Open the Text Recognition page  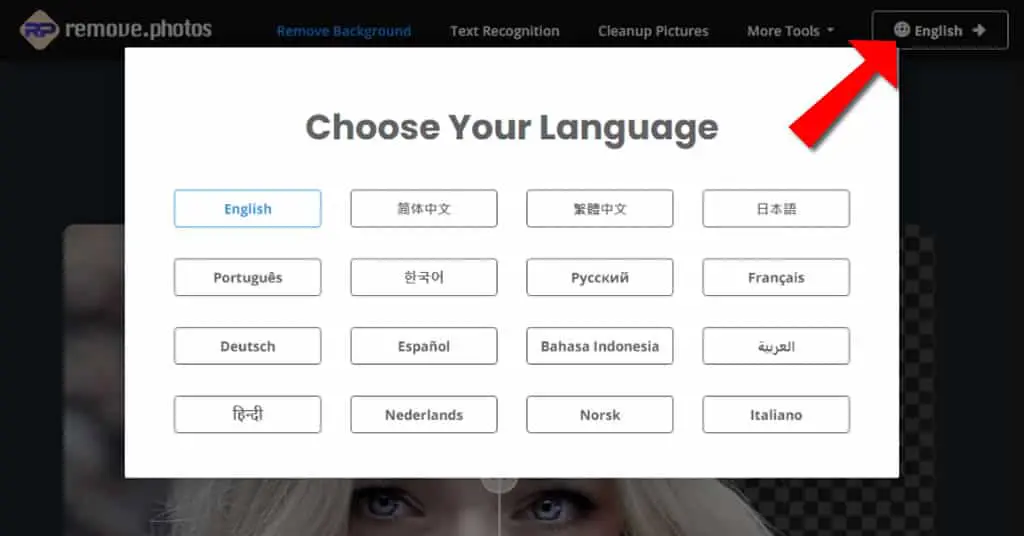[x=504, y=31]
